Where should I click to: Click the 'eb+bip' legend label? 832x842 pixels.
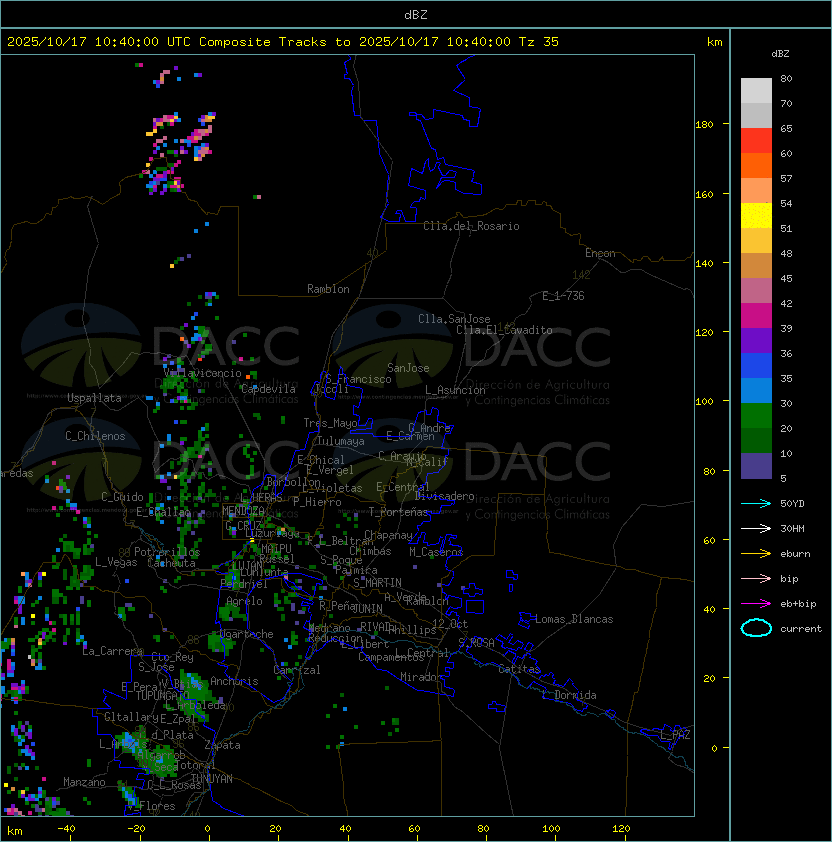(798, 604)
